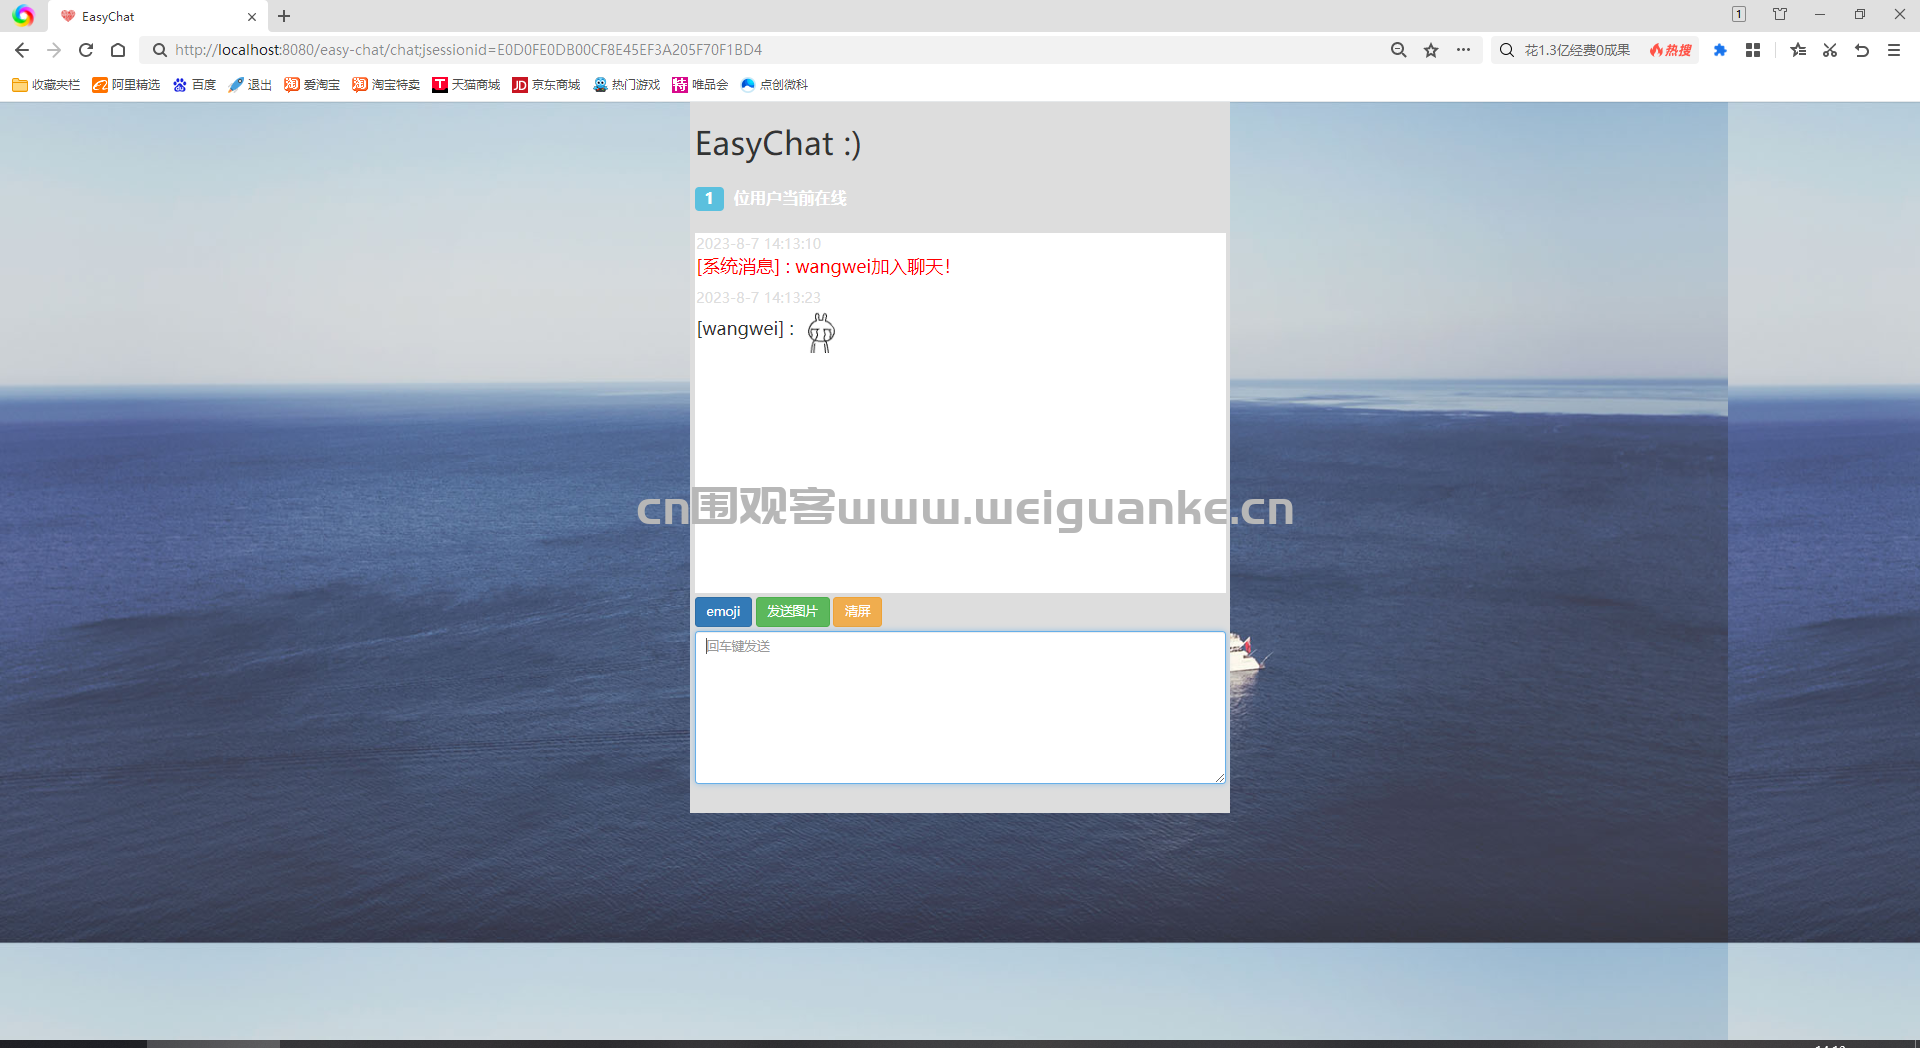Screen dimensions: 1920x1048
Task: Open the 热门游戏 bookmark
Action: click(x=626, y=85)
